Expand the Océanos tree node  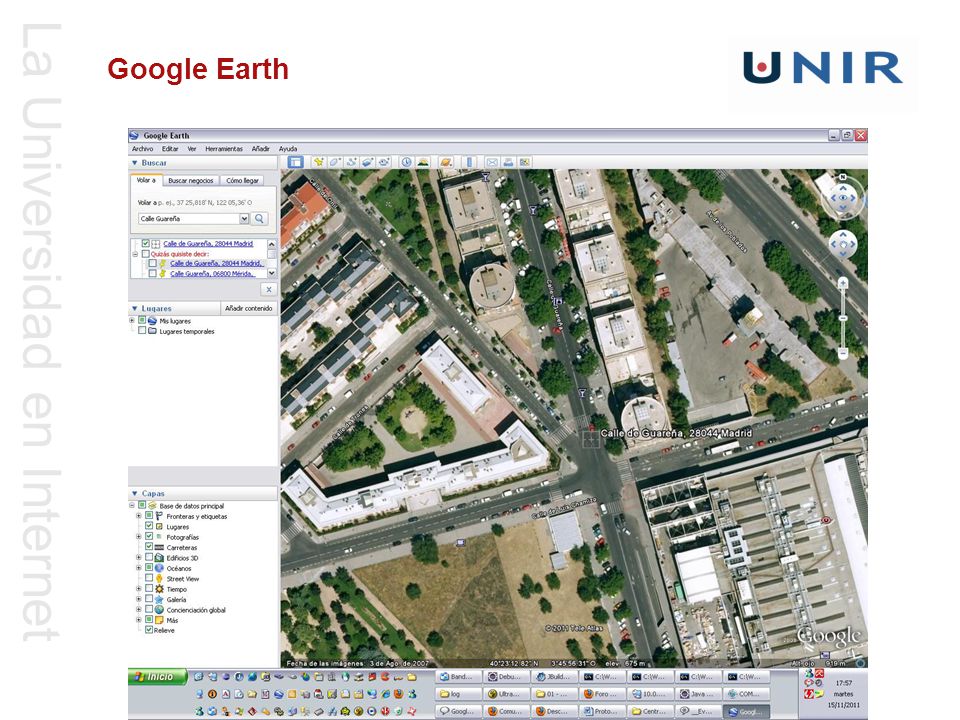coord(139,568)
